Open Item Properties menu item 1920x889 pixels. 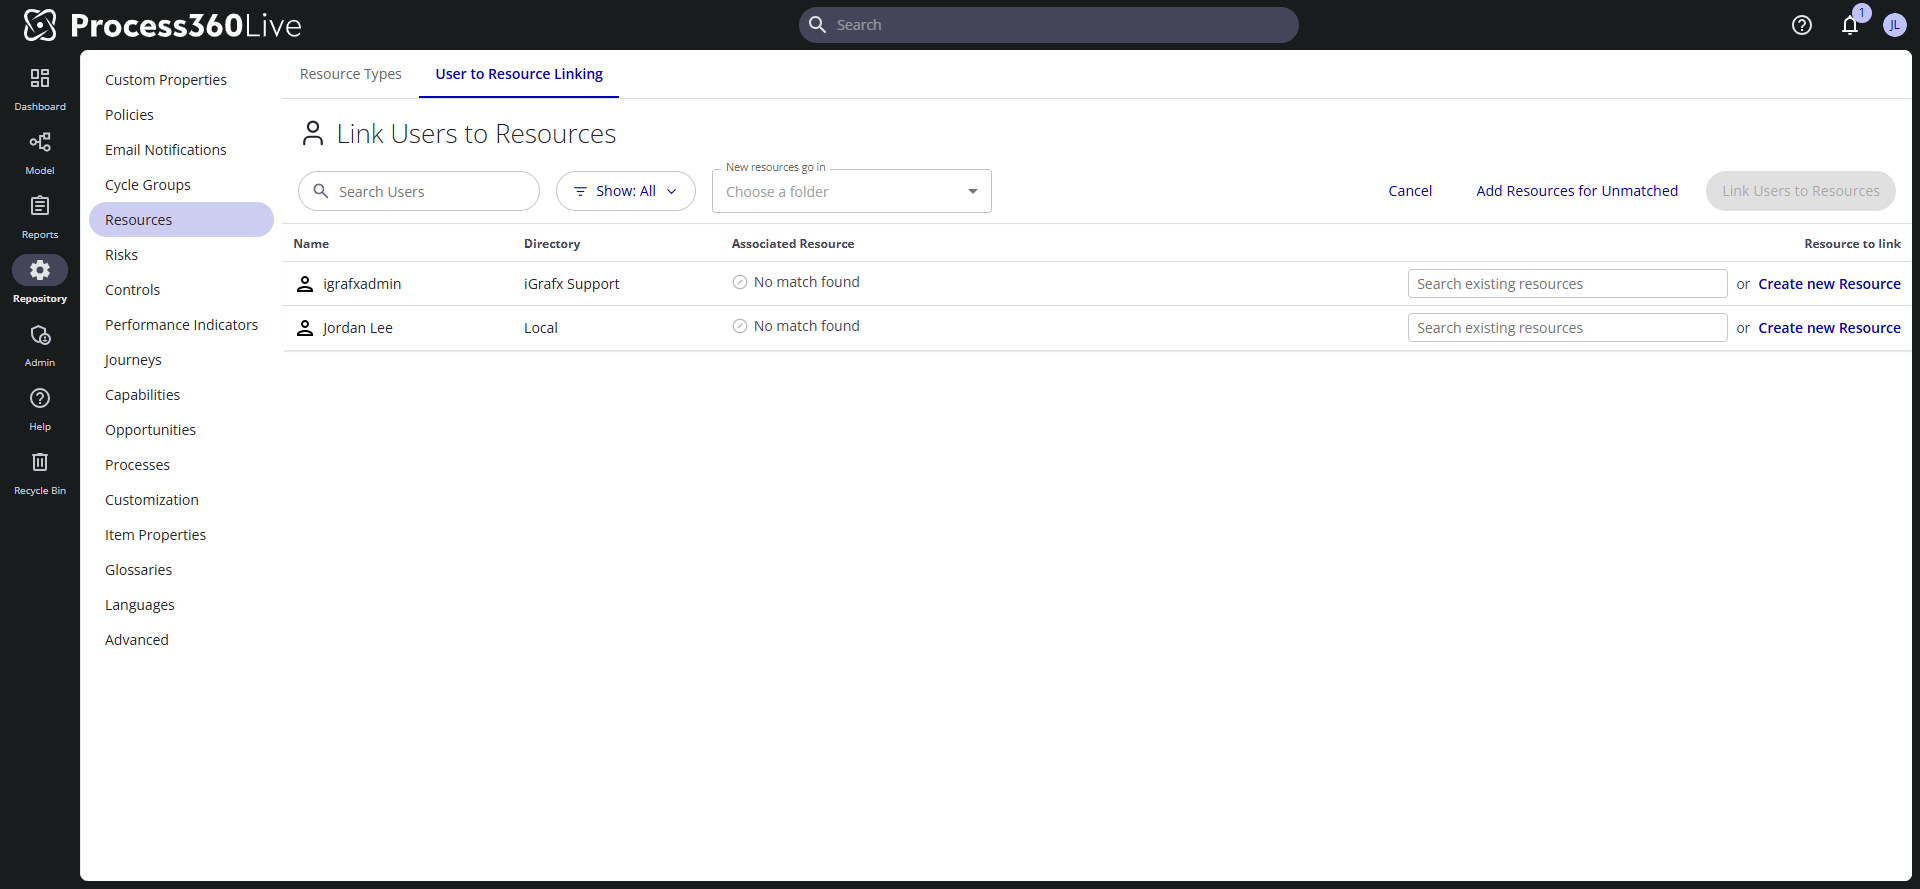point(155,535)
